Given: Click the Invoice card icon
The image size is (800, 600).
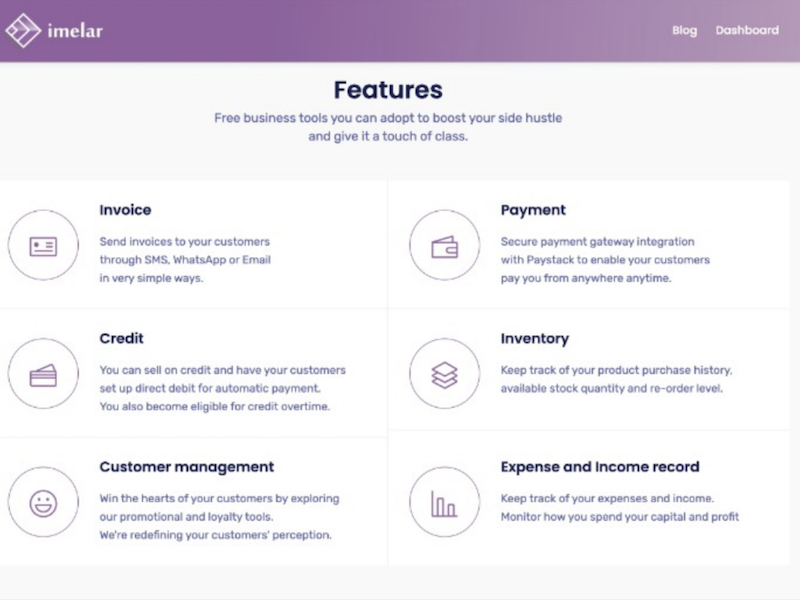Looking at the screenshot, I should [x=43, y=246].
